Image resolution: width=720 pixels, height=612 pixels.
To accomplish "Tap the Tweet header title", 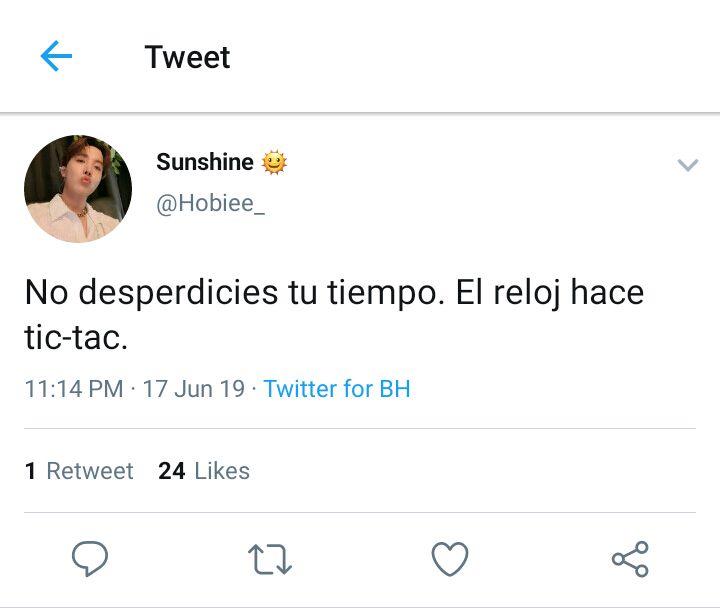I will (187, 57).
